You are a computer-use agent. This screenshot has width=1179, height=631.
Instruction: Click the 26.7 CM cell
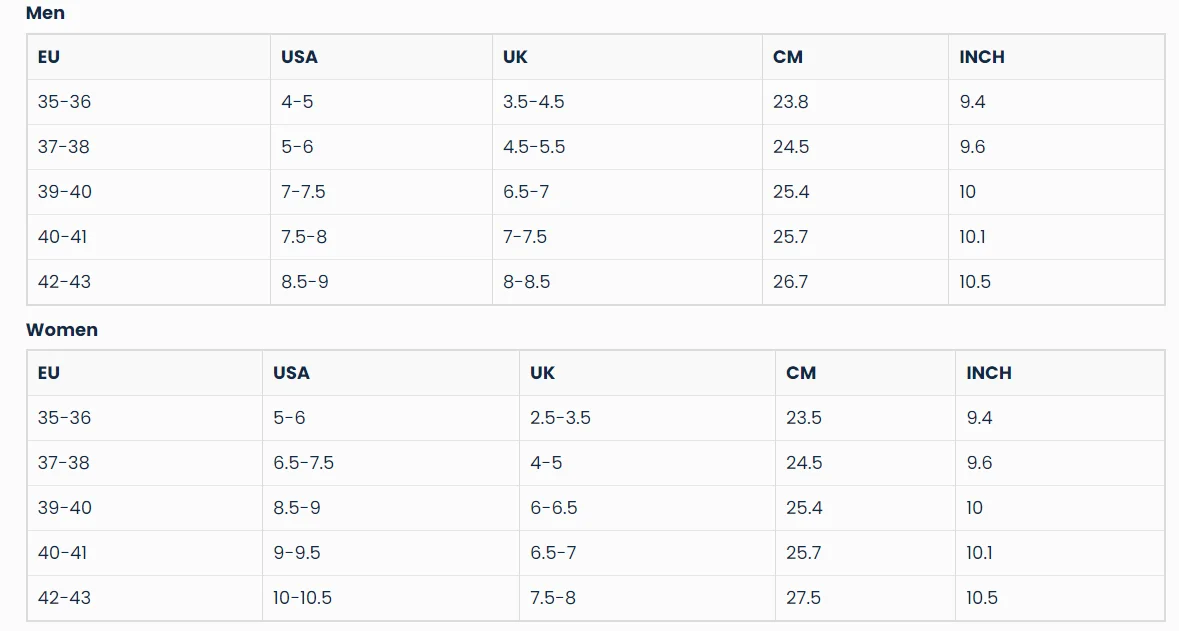pyautogui.click(x=790, y=282)
